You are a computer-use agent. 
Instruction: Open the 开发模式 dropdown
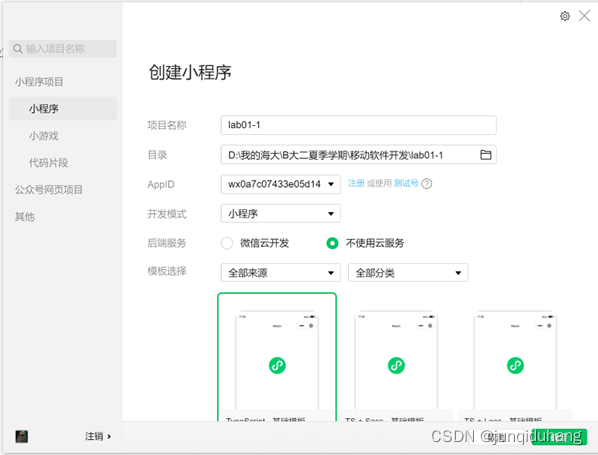[281, 214]
